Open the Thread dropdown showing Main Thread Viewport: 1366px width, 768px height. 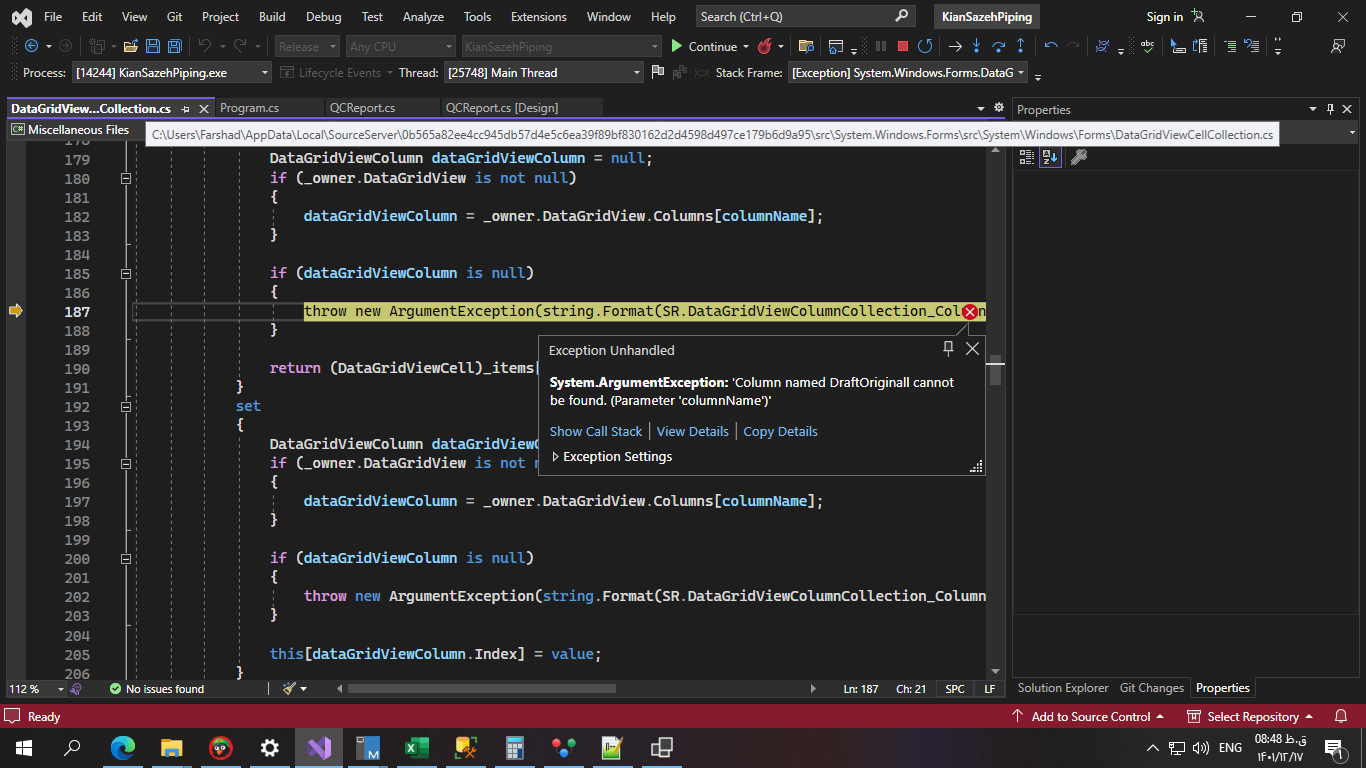pyautogui.click(x=637, y=73)
